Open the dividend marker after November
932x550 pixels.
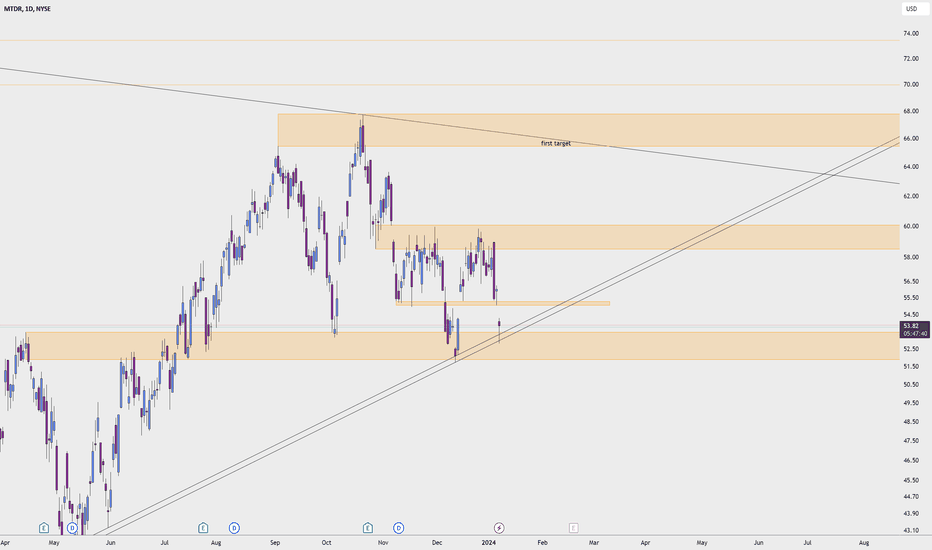pyautogui.click(x=398, y=528)
